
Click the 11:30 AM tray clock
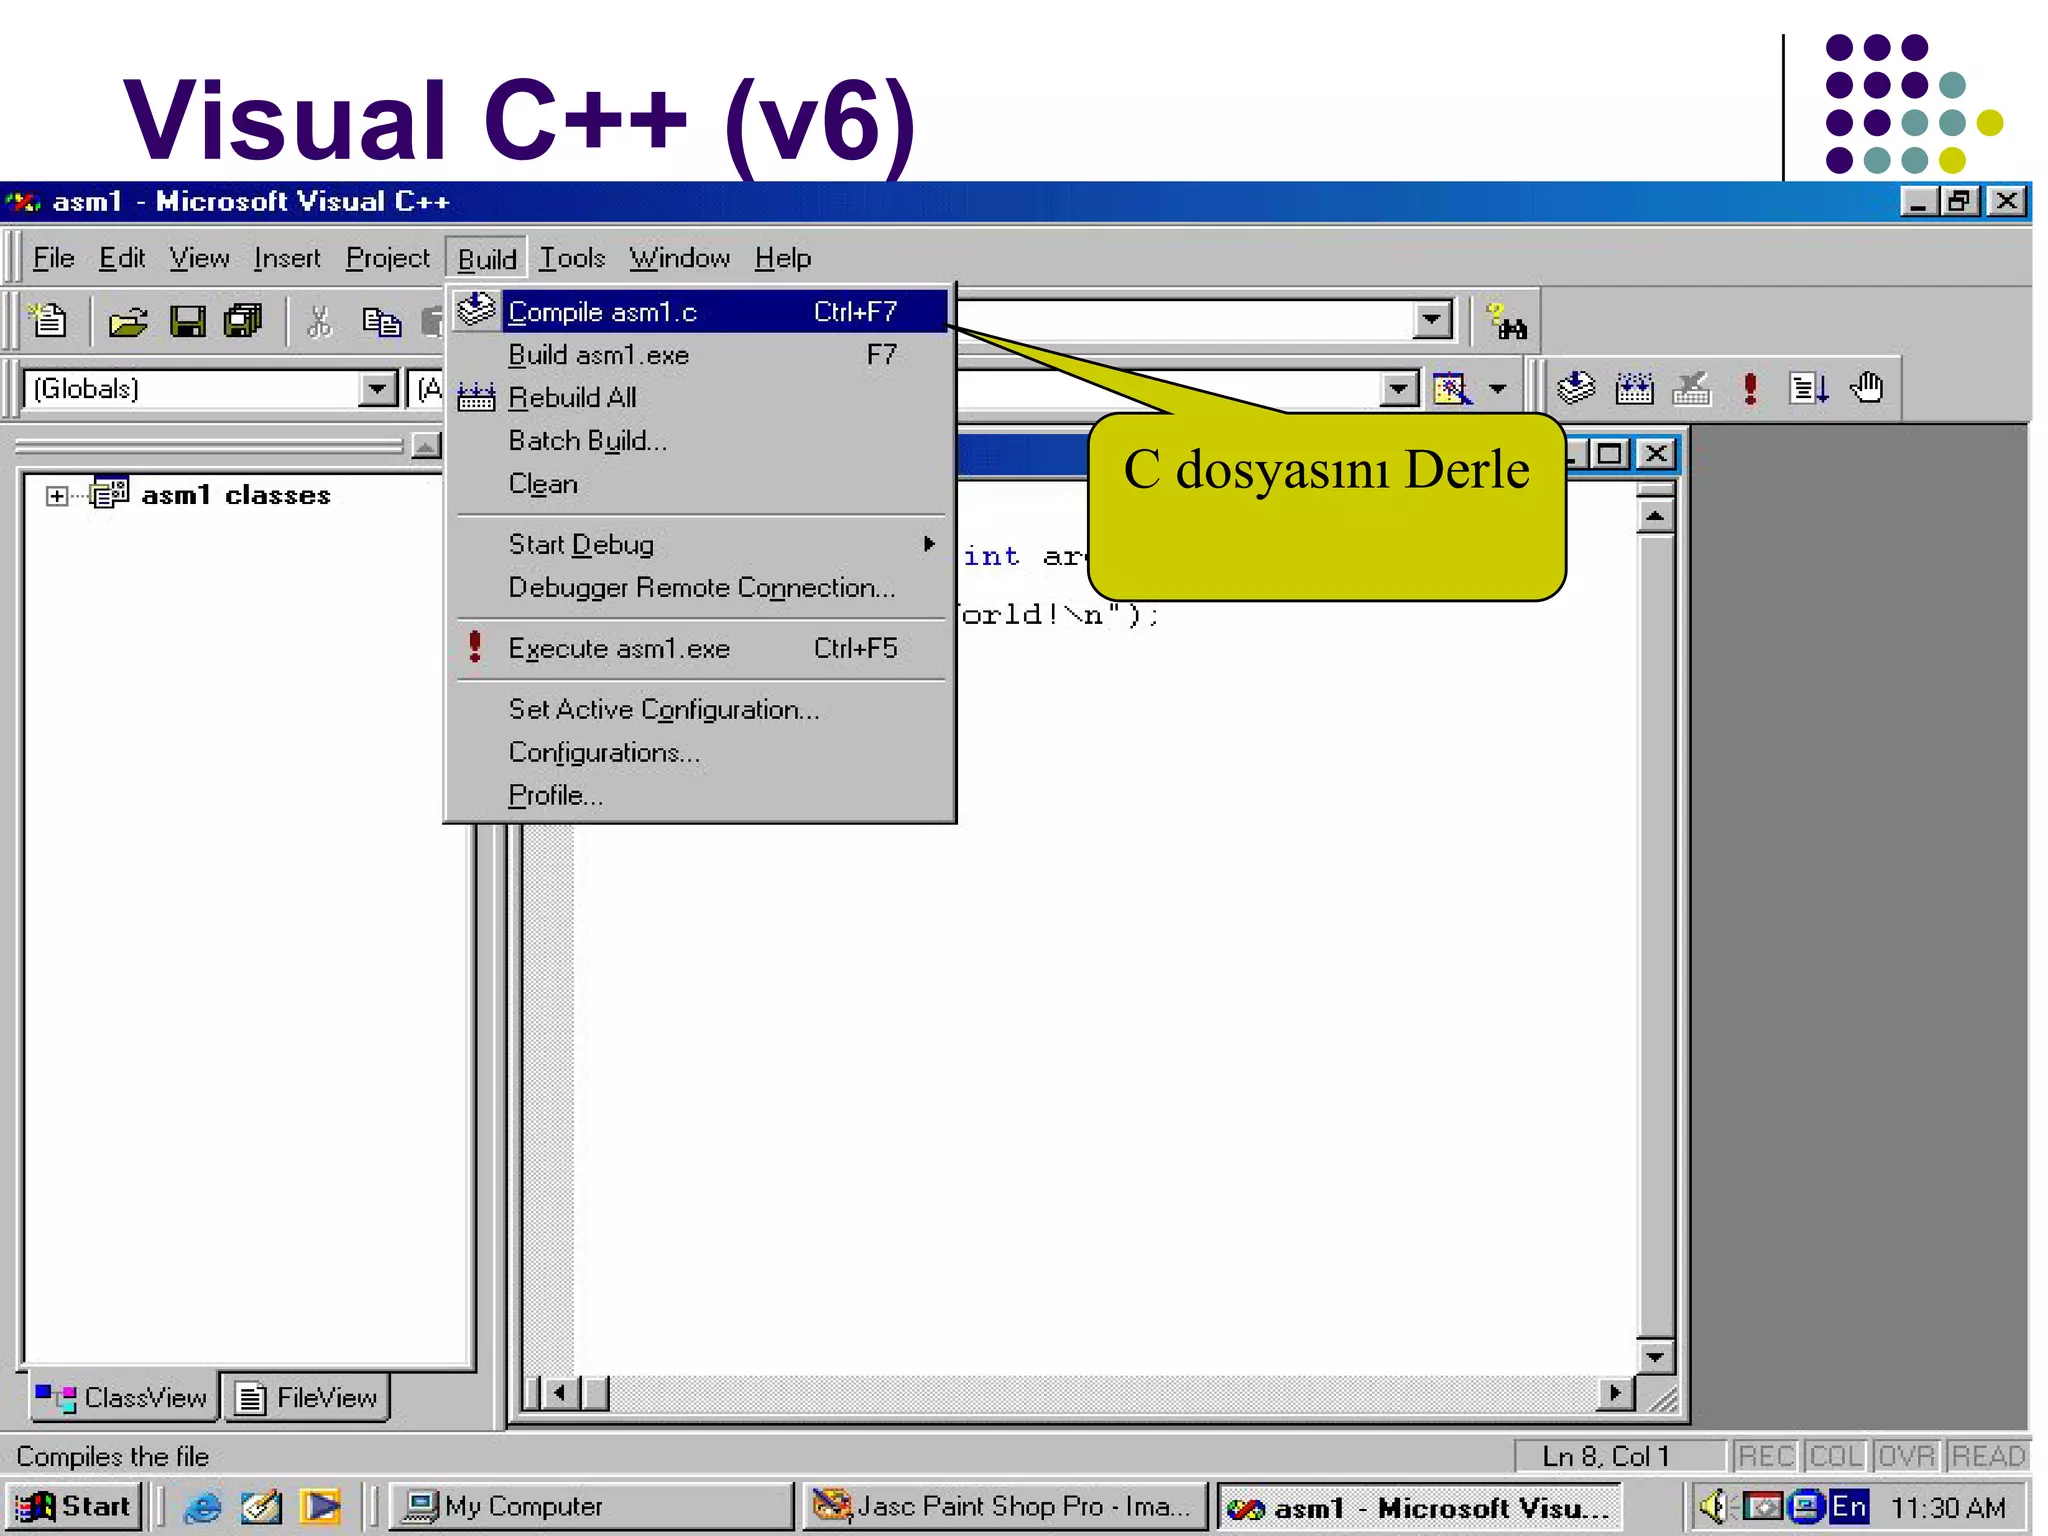click(1947, 1507)
